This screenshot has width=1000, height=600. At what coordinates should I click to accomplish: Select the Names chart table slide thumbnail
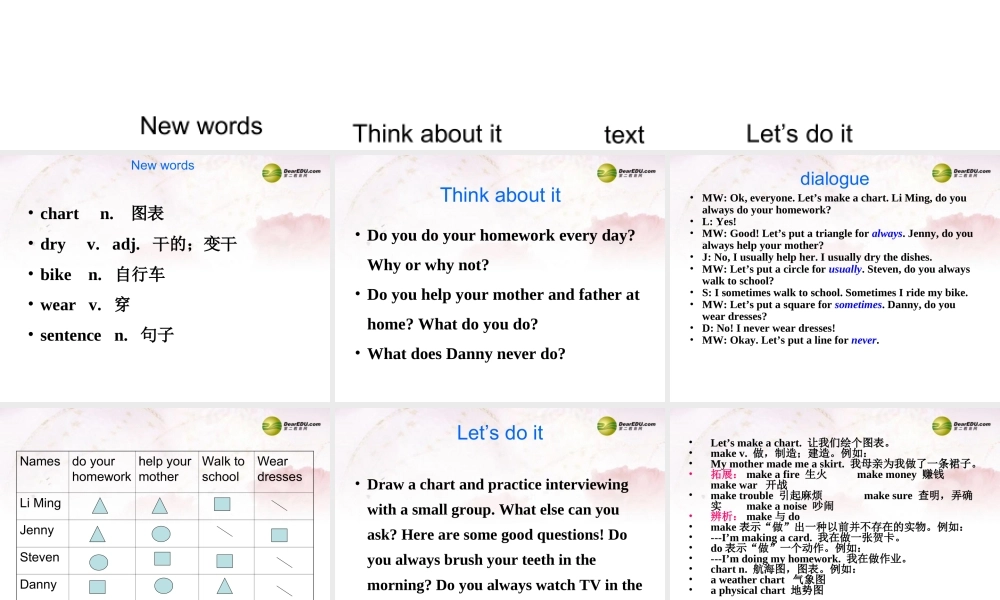pyautogui.click(x=165, y=504)
